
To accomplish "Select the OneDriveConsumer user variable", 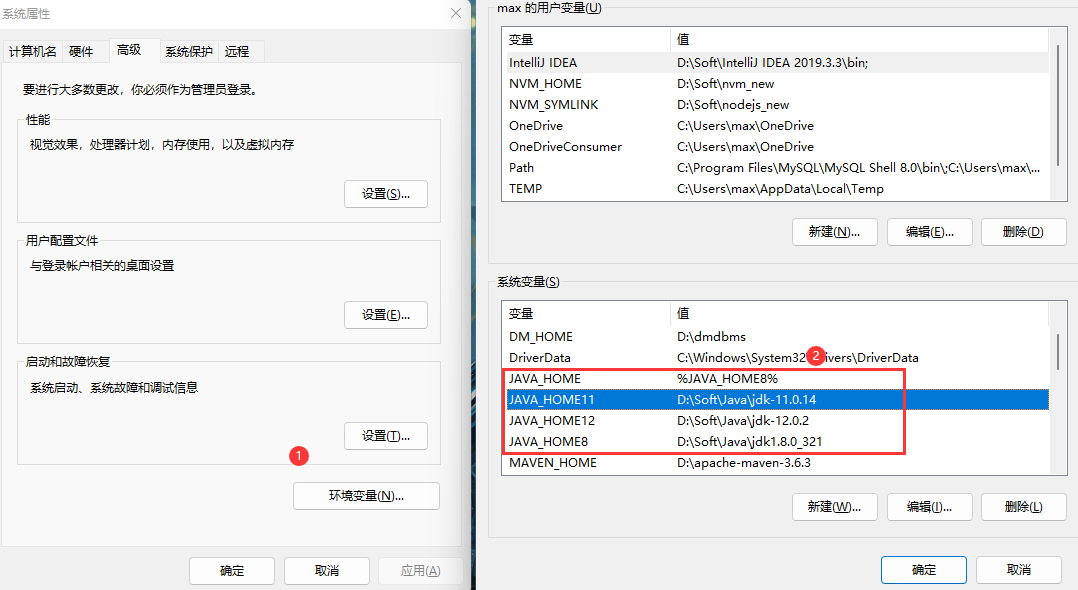I will [776, 146].
